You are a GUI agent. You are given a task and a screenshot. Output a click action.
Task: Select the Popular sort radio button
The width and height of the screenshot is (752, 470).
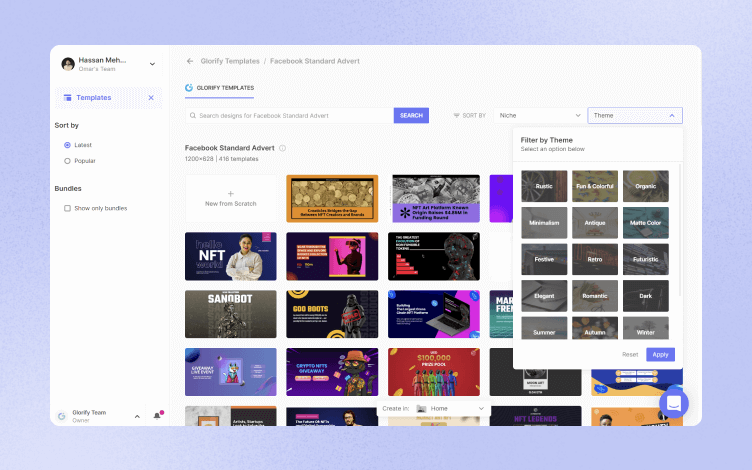click(x=67, y=161)
